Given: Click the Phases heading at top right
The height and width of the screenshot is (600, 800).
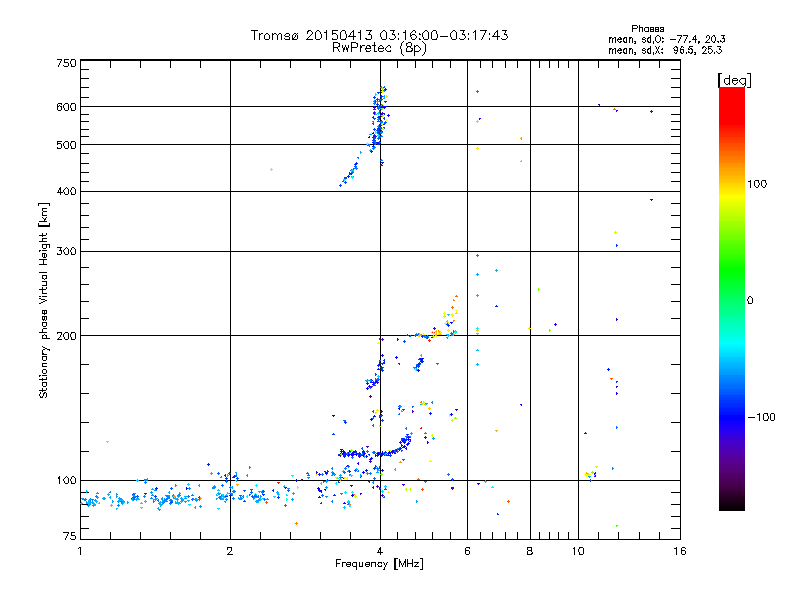Looking at the screenshot, I should [x=647, y=29].
